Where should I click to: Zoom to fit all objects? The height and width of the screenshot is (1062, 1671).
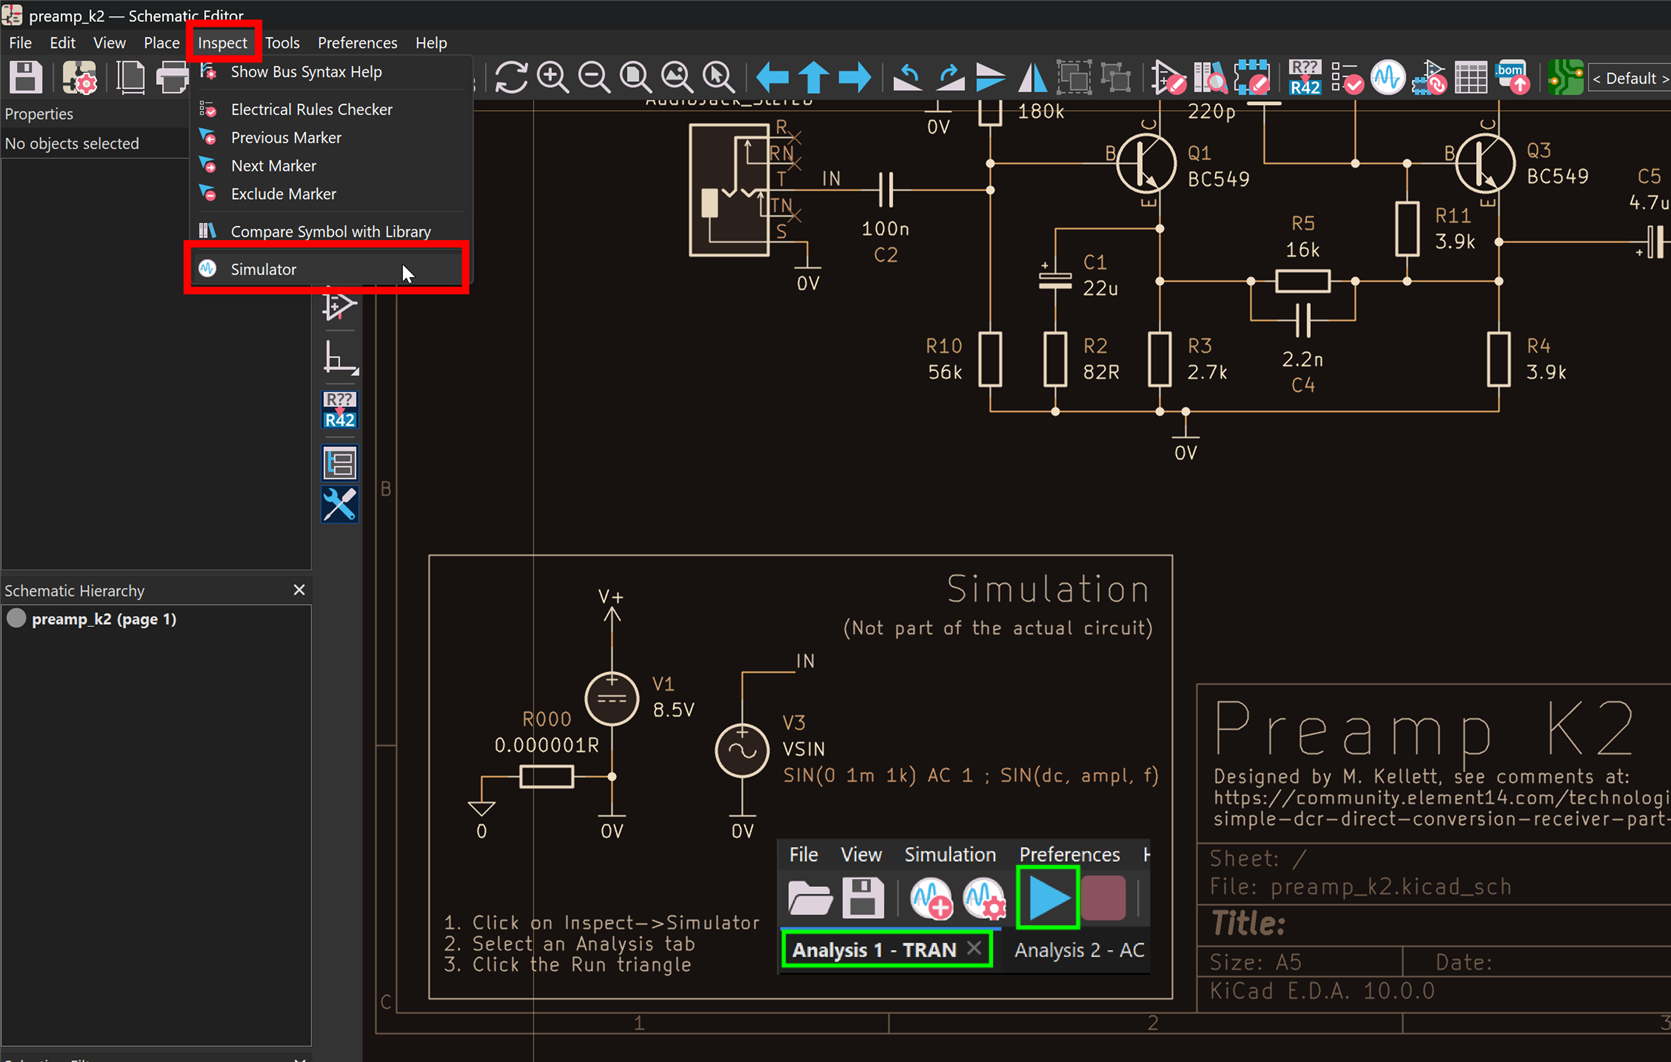point(677,77)
